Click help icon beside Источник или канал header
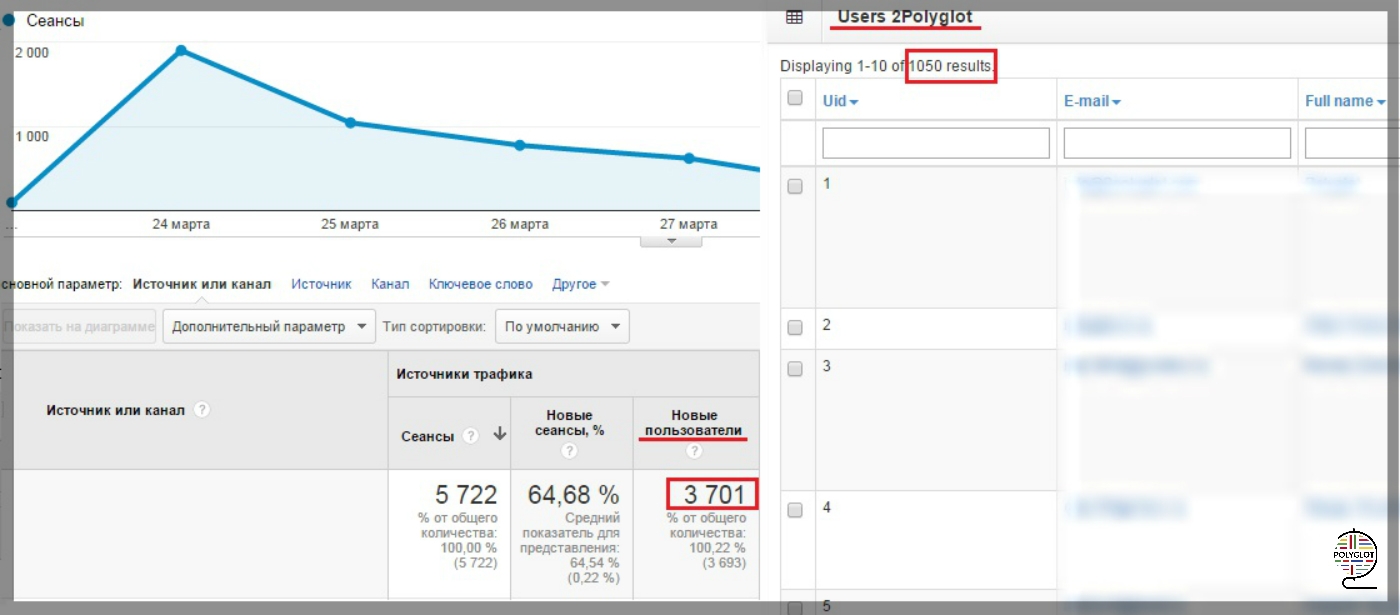 click(202, 410)
